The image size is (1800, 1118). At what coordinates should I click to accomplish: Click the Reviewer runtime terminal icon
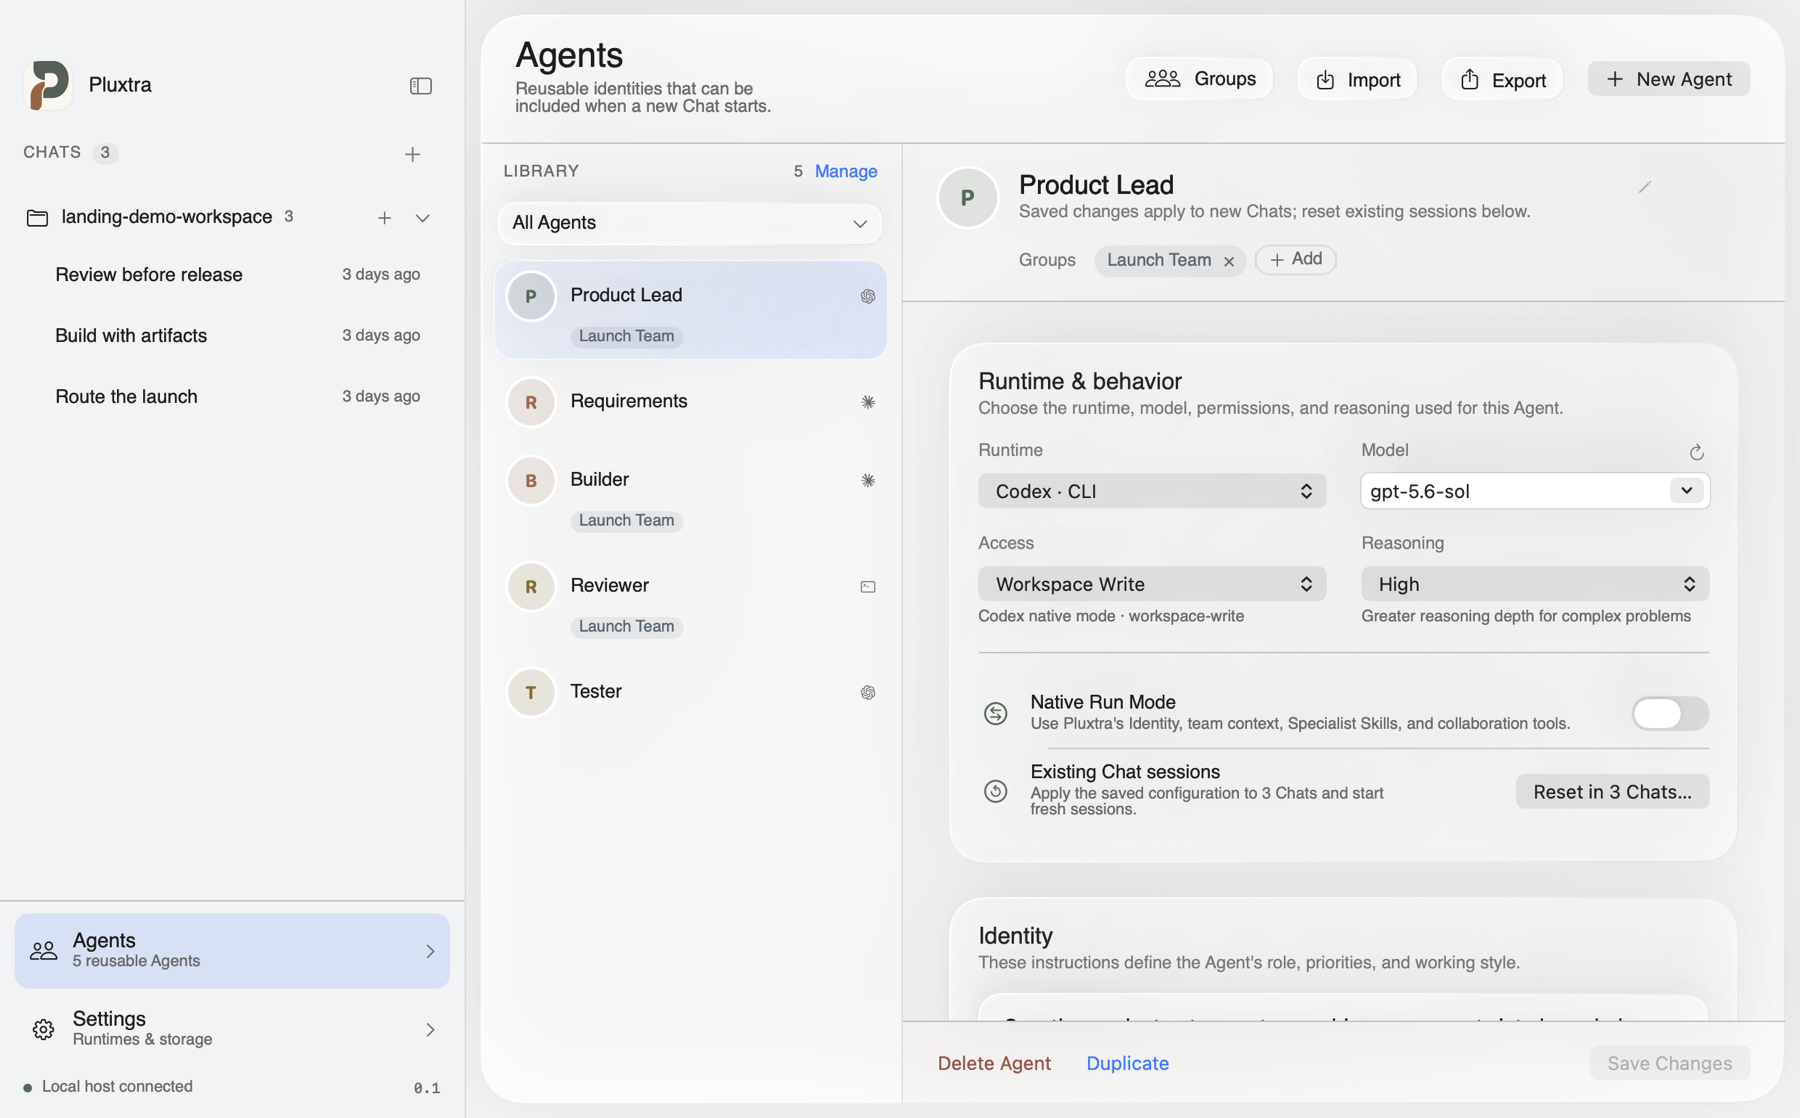(x=868, y=587)
